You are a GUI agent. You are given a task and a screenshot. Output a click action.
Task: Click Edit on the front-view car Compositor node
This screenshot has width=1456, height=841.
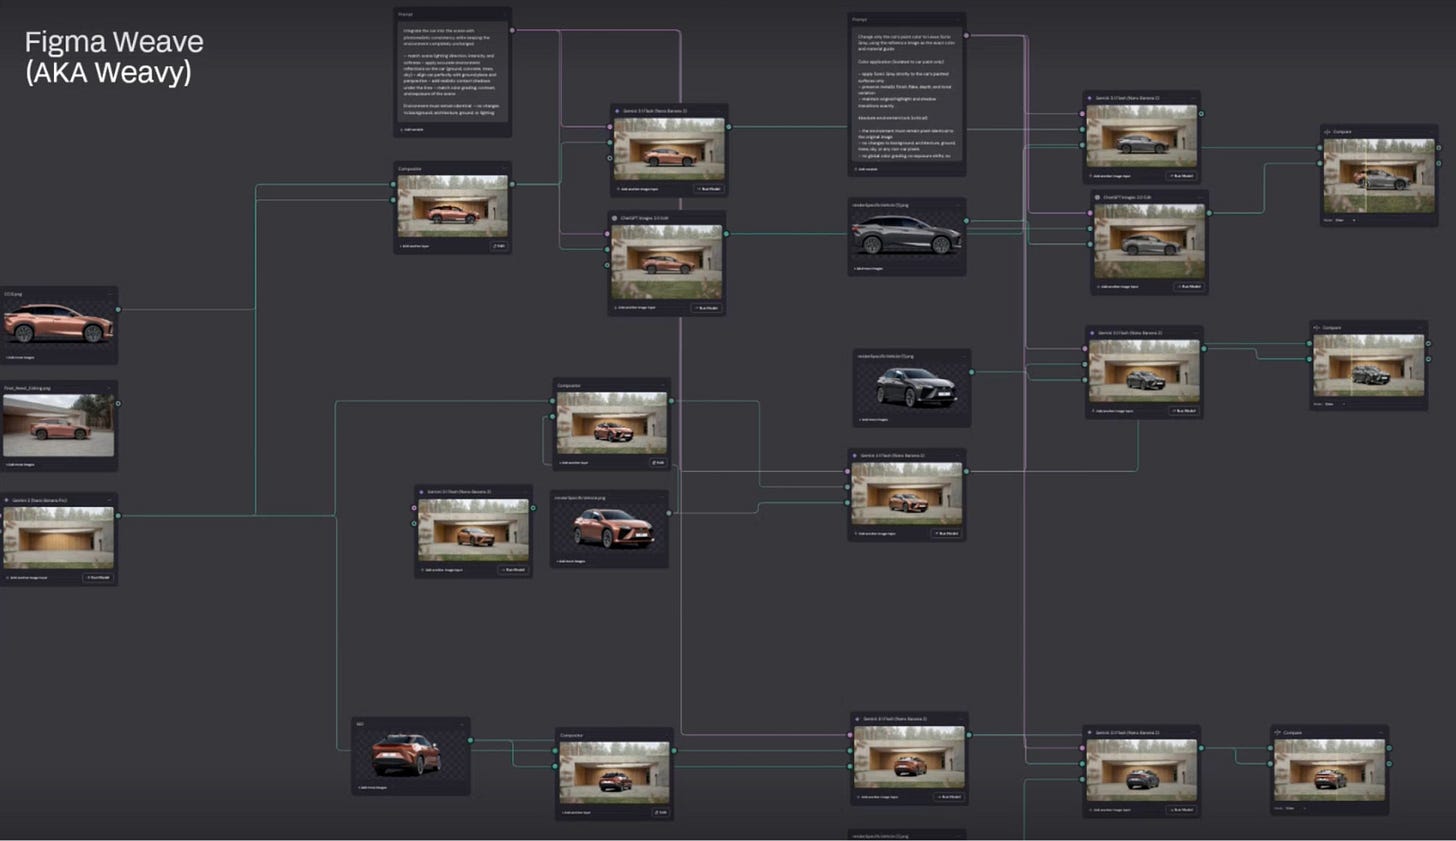tap(657, 462)
